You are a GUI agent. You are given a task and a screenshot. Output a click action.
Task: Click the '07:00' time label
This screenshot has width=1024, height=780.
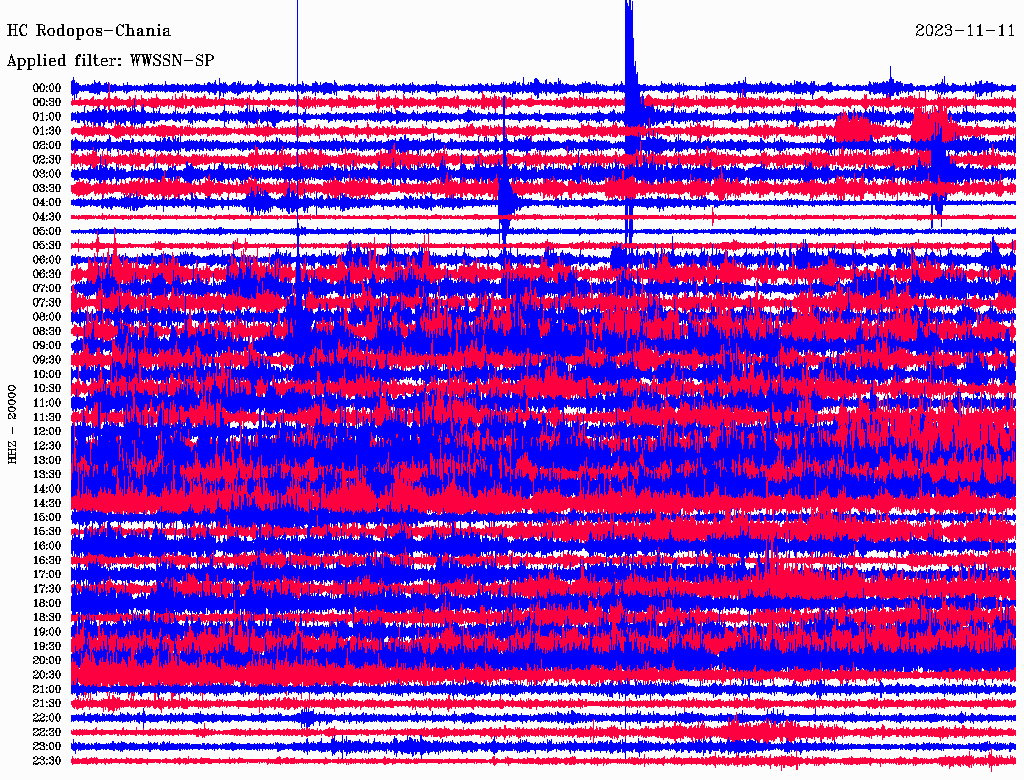[x=47, y=289]
